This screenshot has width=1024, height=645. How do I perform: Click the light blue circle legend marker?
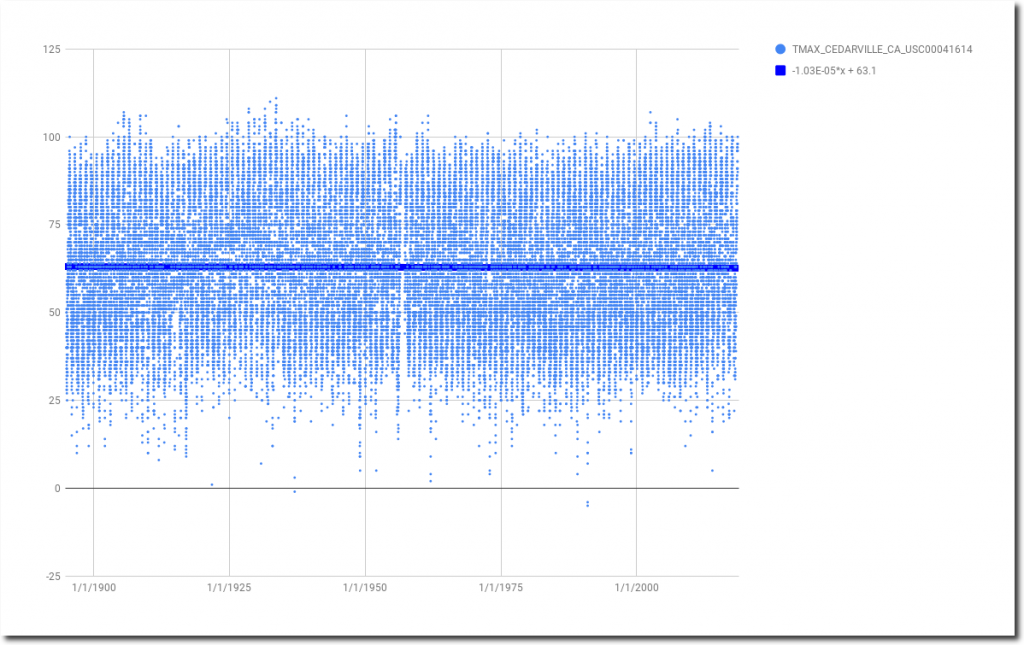click(780, 49)
